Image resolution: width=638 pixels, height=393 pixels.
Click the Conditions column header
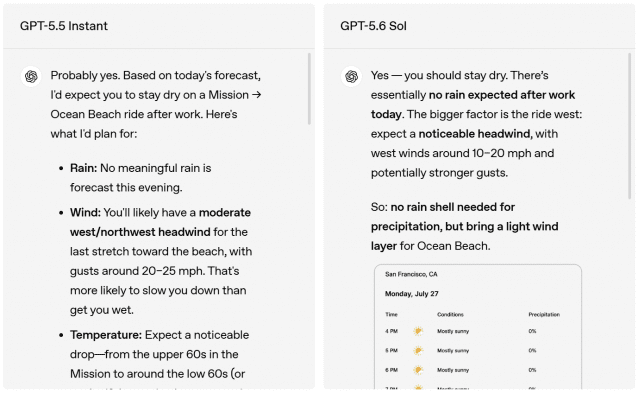pyautogui.click(x=450, y=314)
